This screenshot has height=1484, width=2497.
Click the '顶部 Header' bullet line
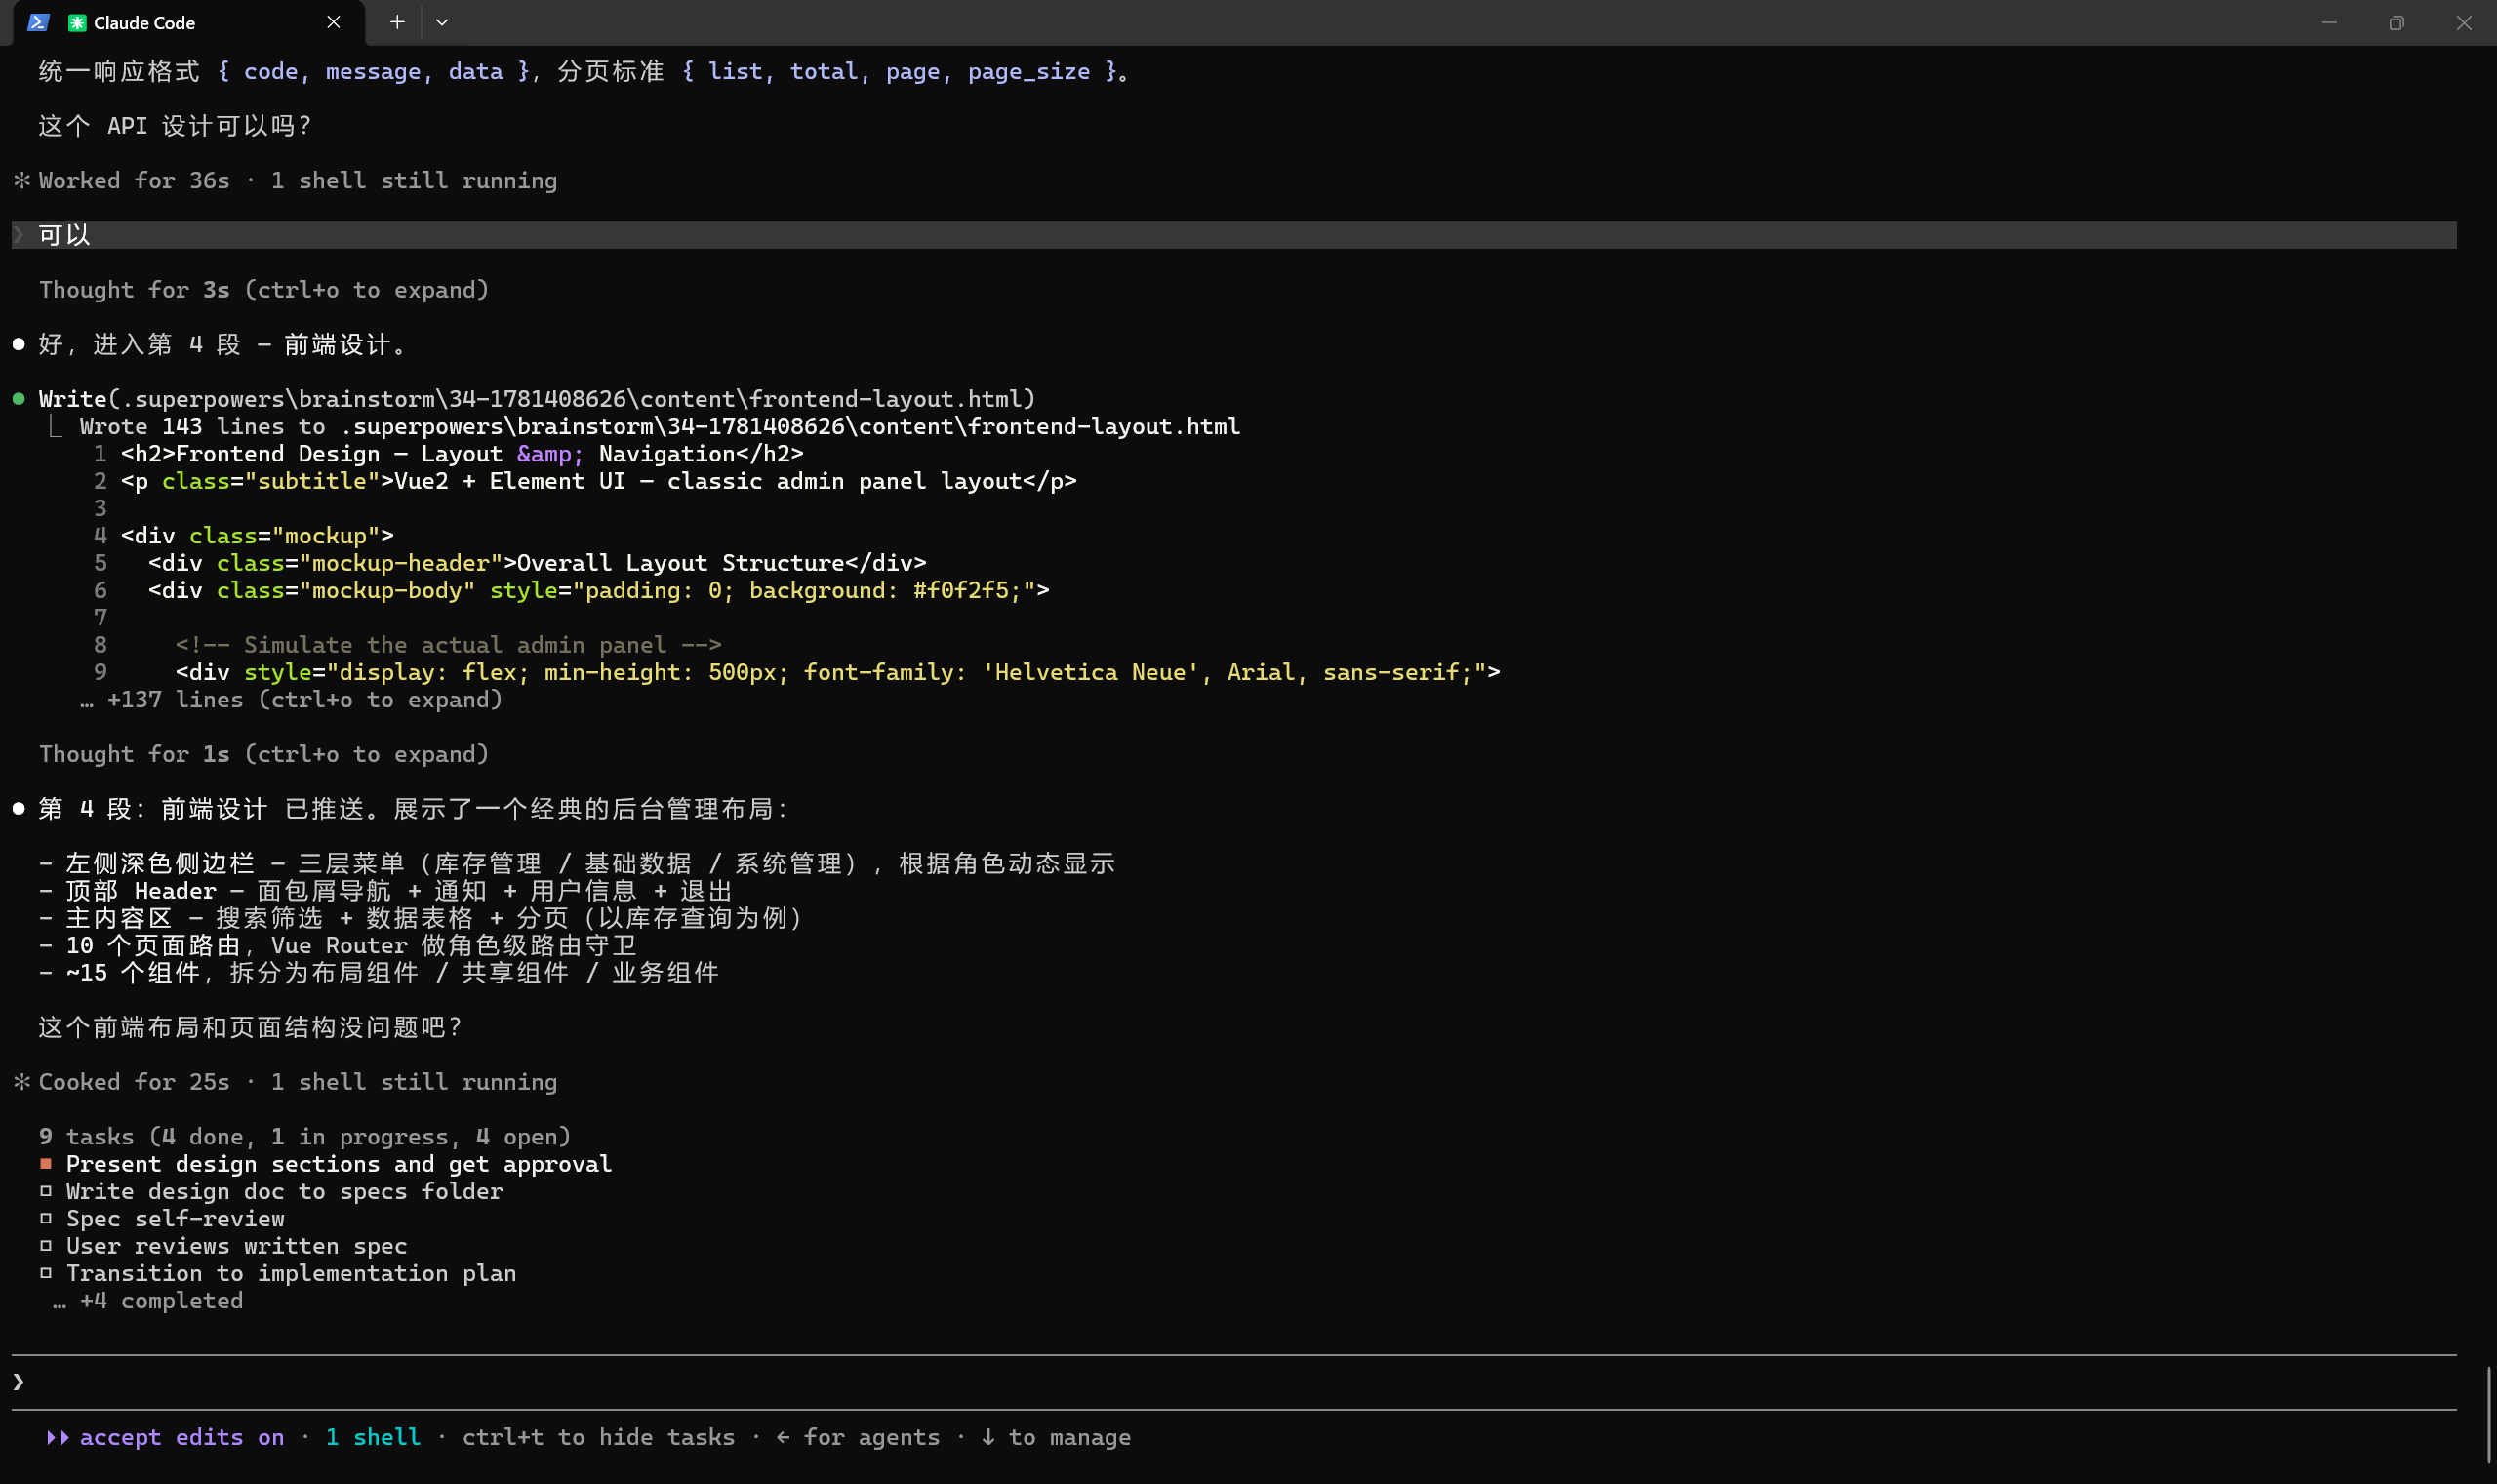(x=386, y=891)
